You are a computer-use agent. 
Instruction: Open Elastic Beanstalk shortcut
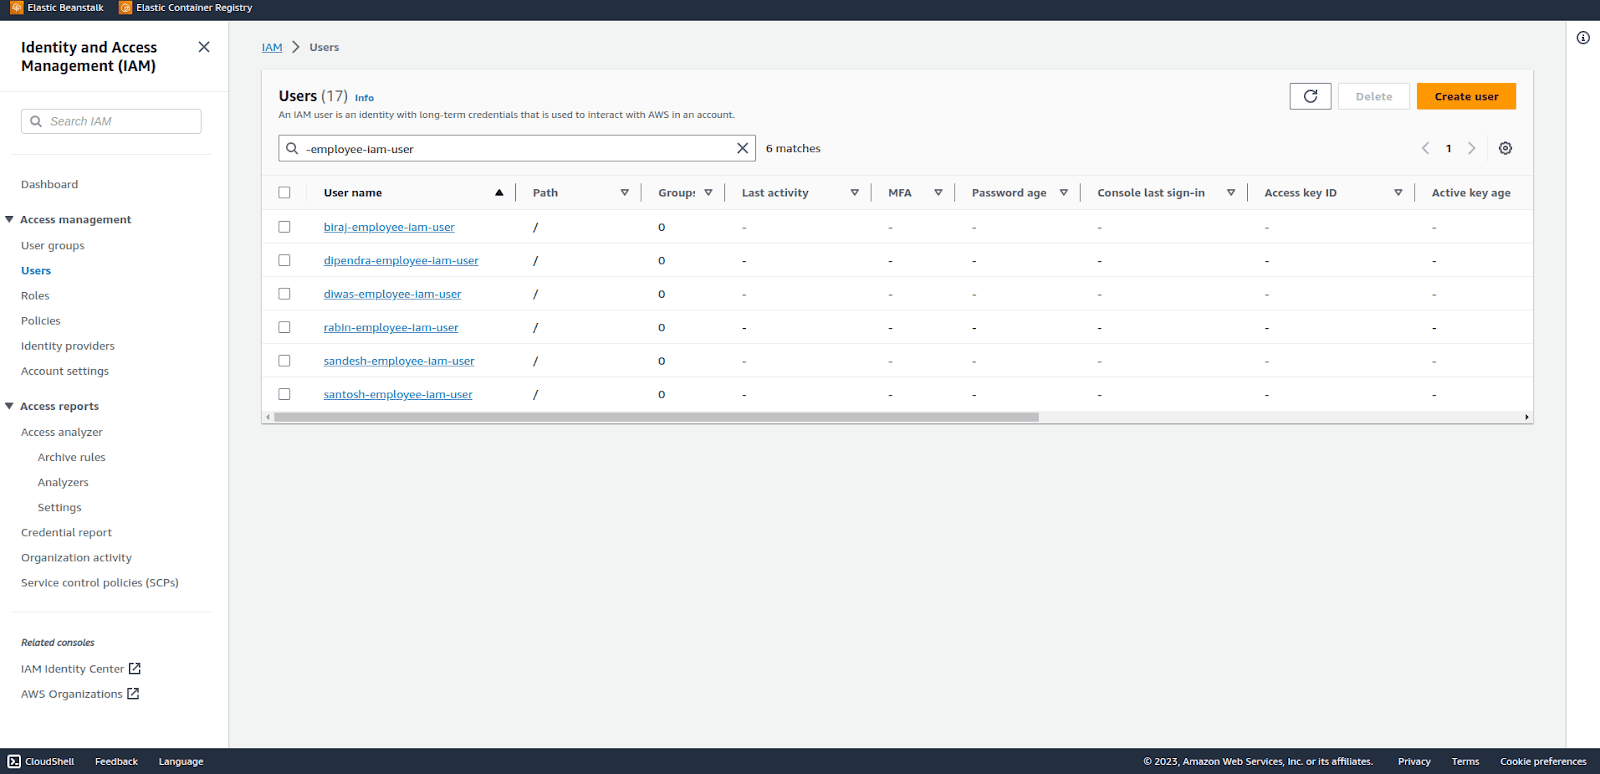[58, 8]
